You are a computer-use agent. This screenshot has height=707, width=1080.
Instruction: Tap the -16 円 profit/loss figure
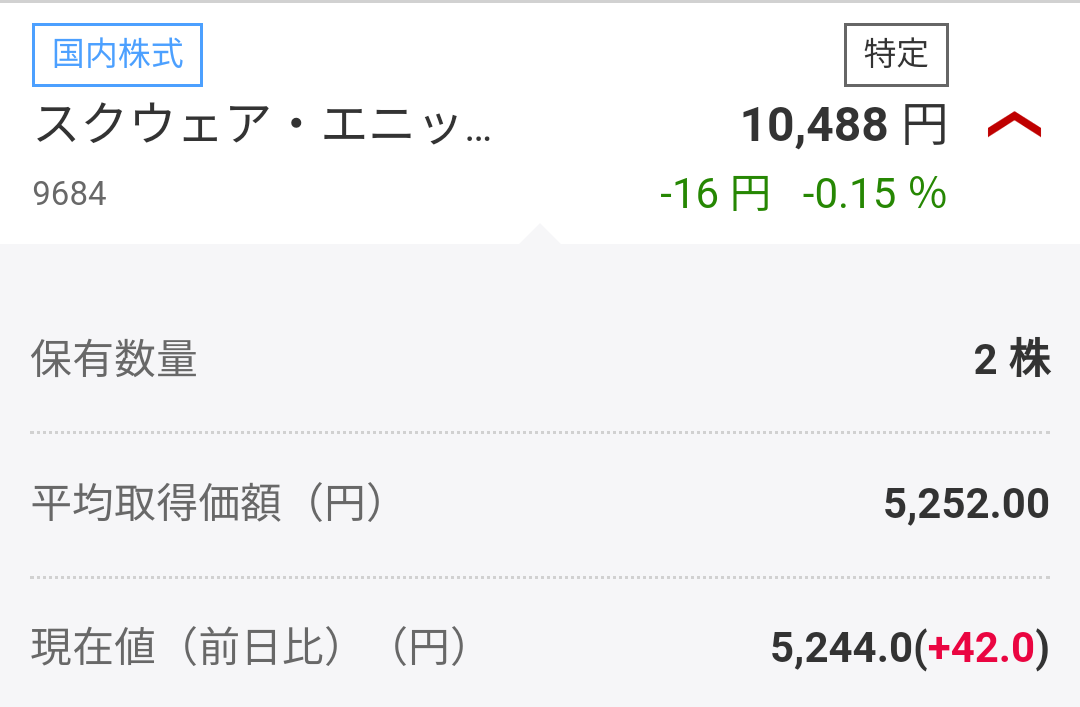click(x=714, y=193)
